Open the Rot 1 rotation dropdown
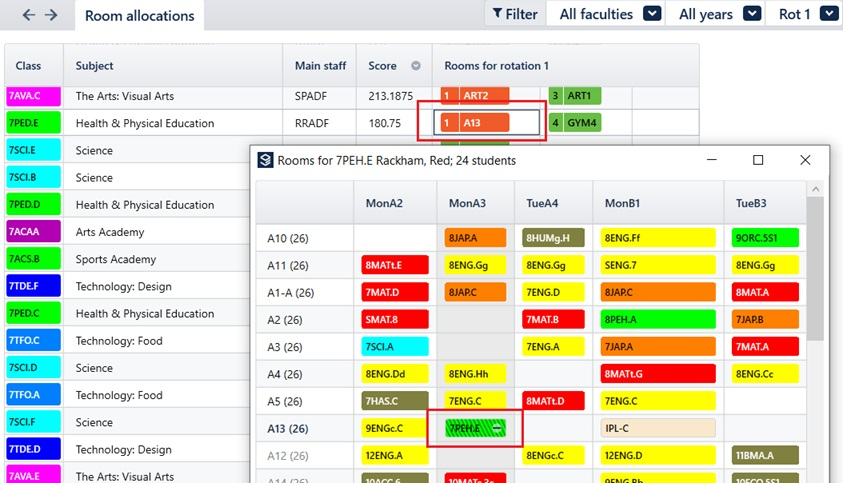 [828, 13]
